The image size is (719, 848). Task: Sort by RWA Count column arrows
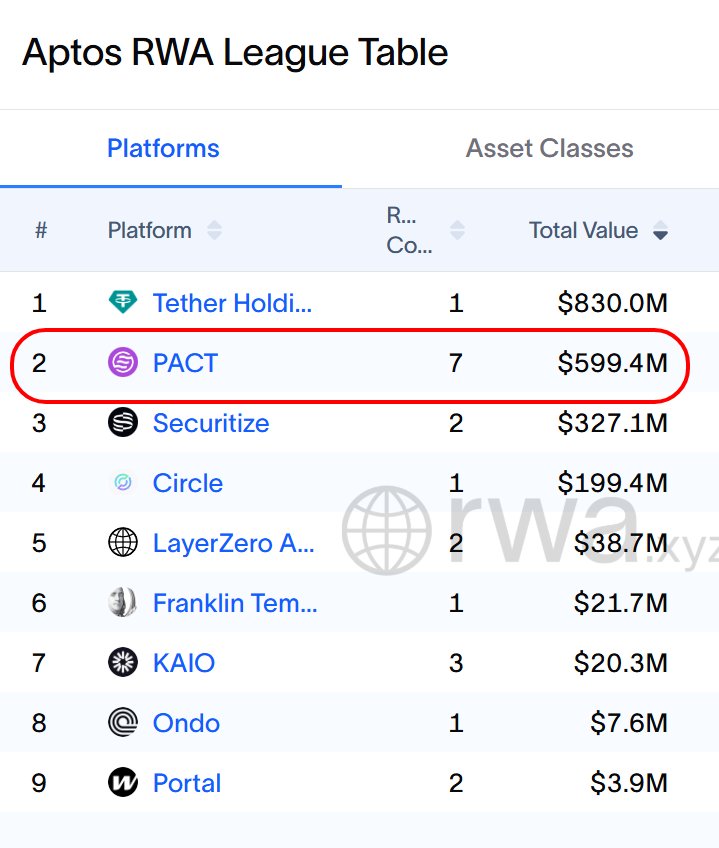457,231
